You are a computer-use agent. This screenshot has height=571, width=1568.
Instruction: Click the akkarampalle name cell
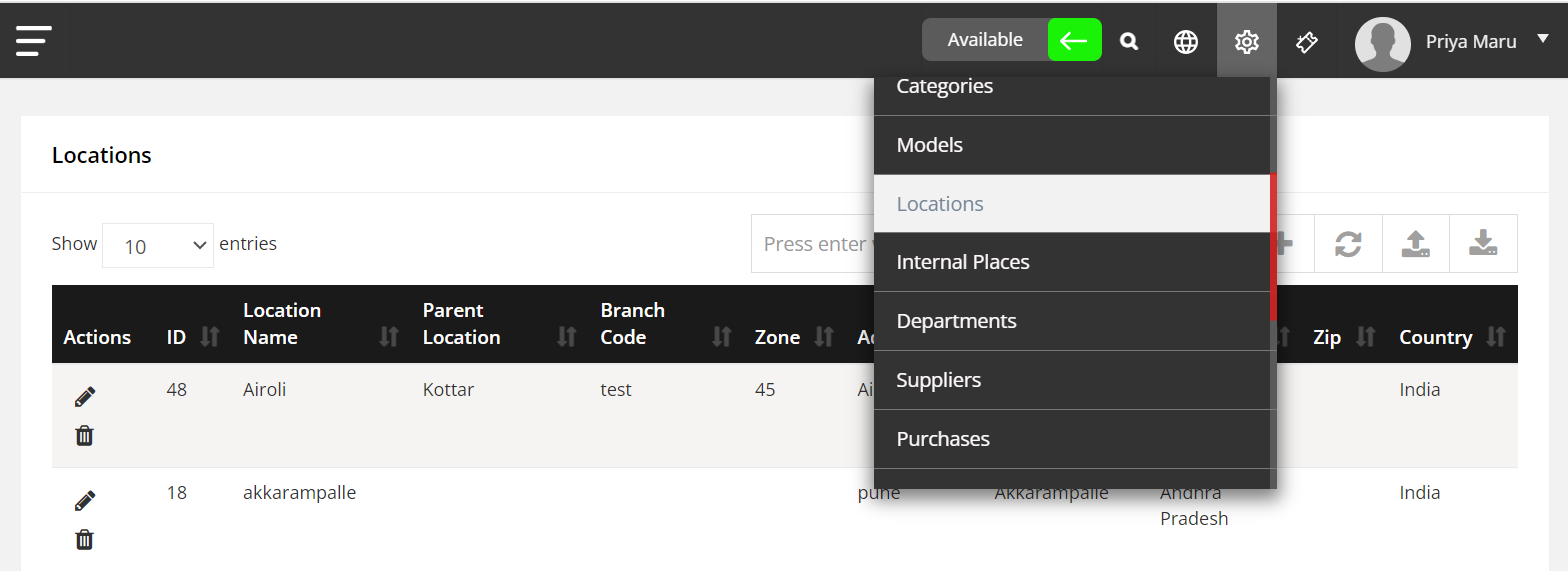point(300,493)
